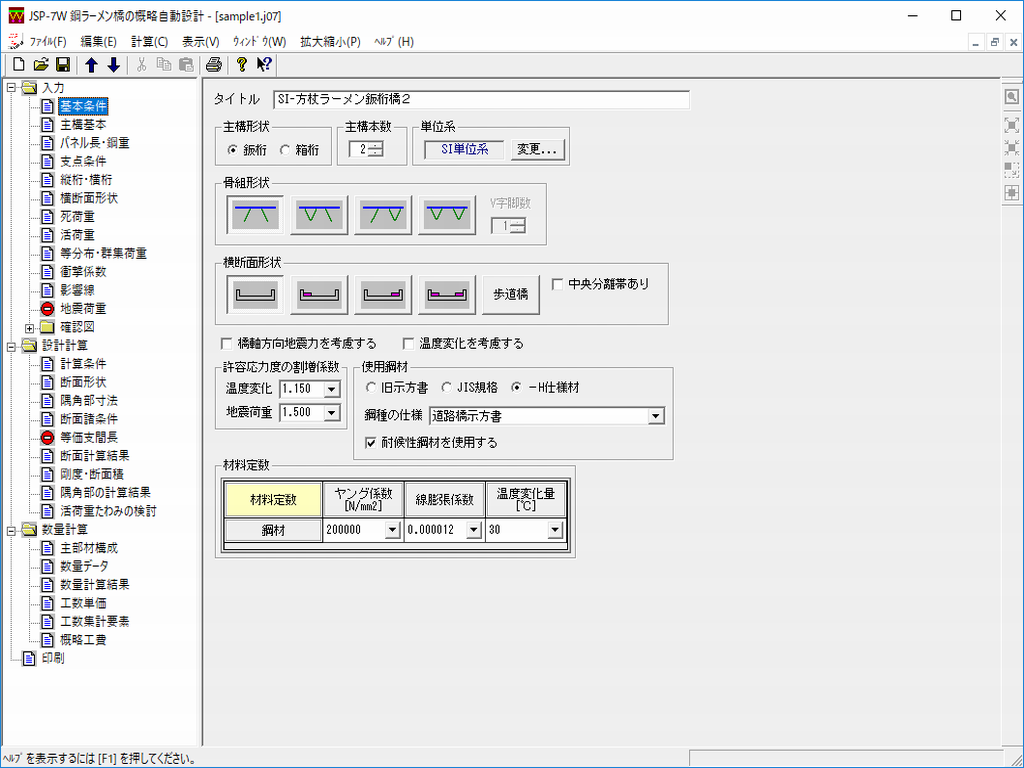Expand the 確認図 tree folder

click(30, 327)
